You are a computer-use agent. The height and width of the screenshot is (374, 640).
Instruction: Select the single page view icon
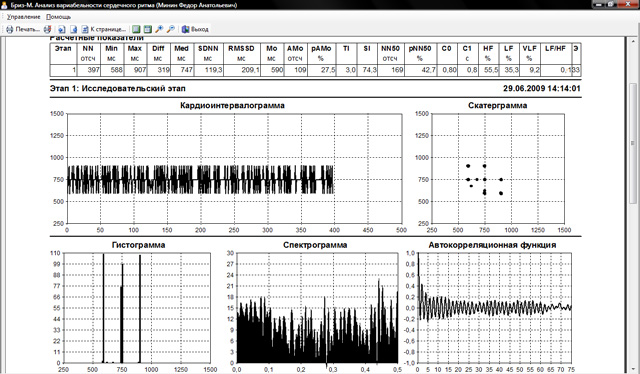coord(136,29)
